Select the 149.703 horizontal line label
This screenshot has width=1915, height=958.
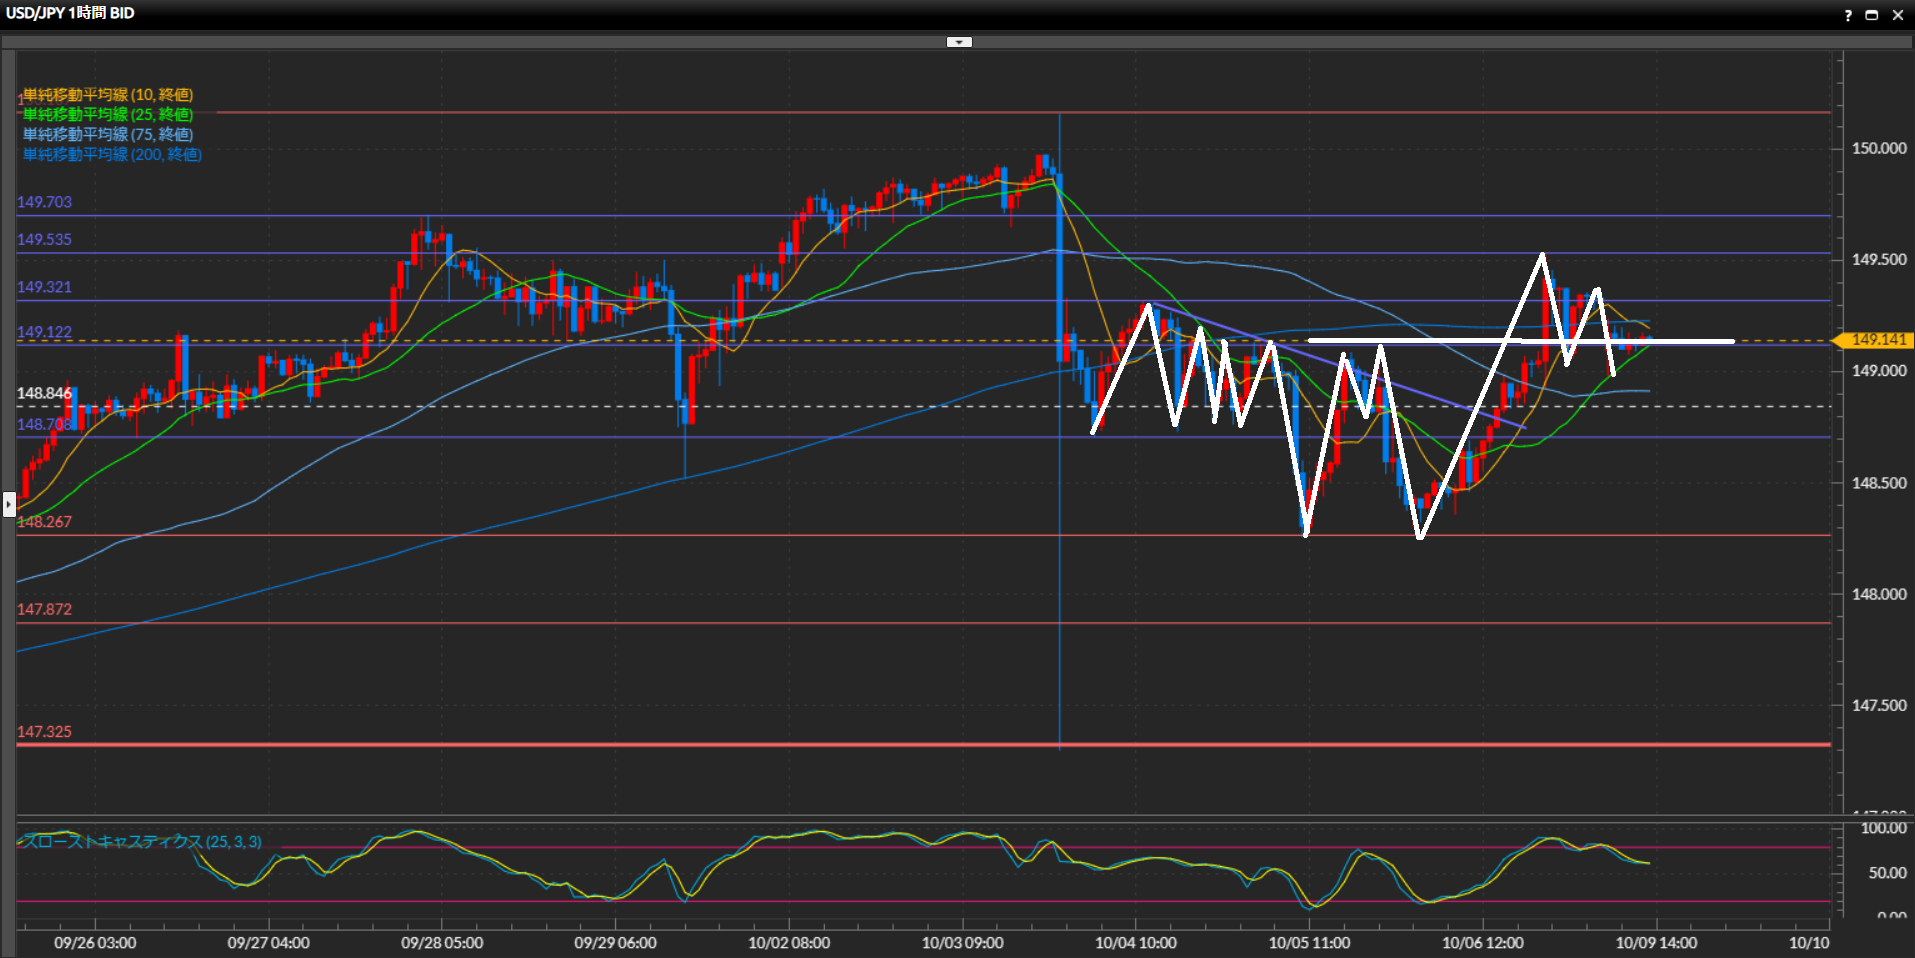(44, 202)
